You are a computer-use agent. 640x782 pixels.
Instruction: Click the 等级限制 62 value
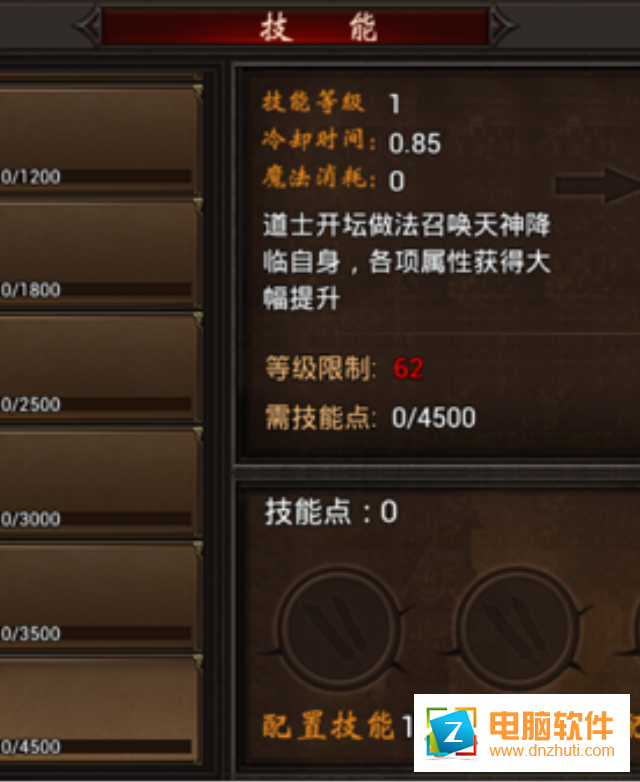408,369
